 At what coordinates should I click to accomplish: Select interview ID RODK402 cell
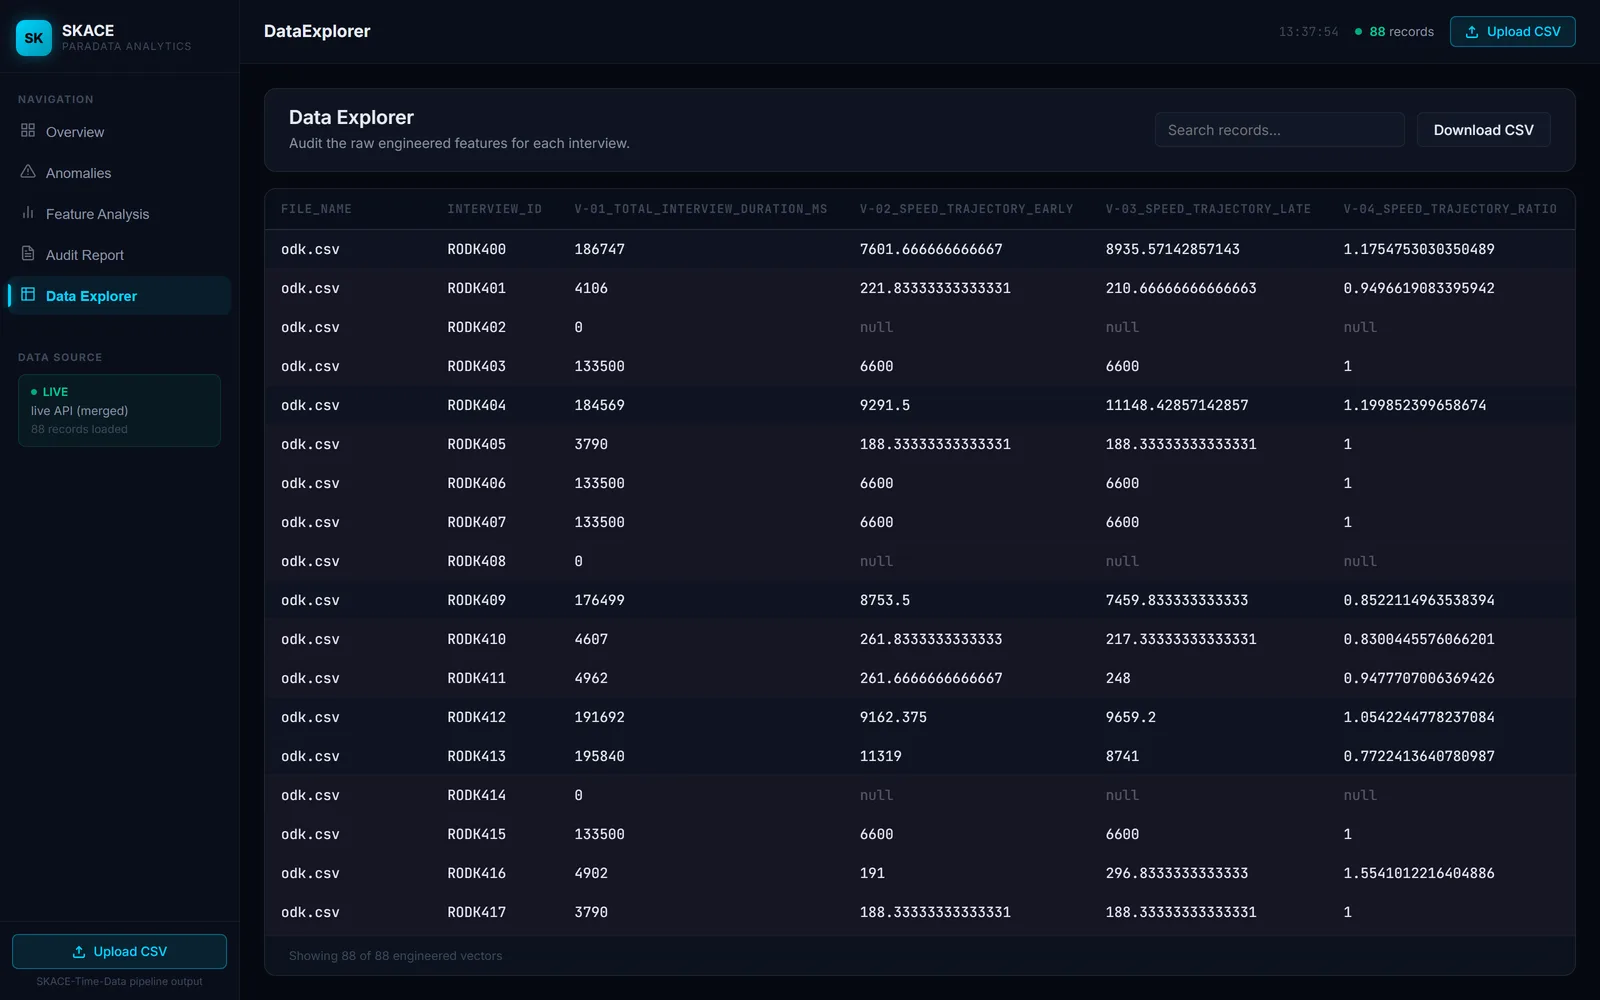pyautogui.click(x=476, y=327)
